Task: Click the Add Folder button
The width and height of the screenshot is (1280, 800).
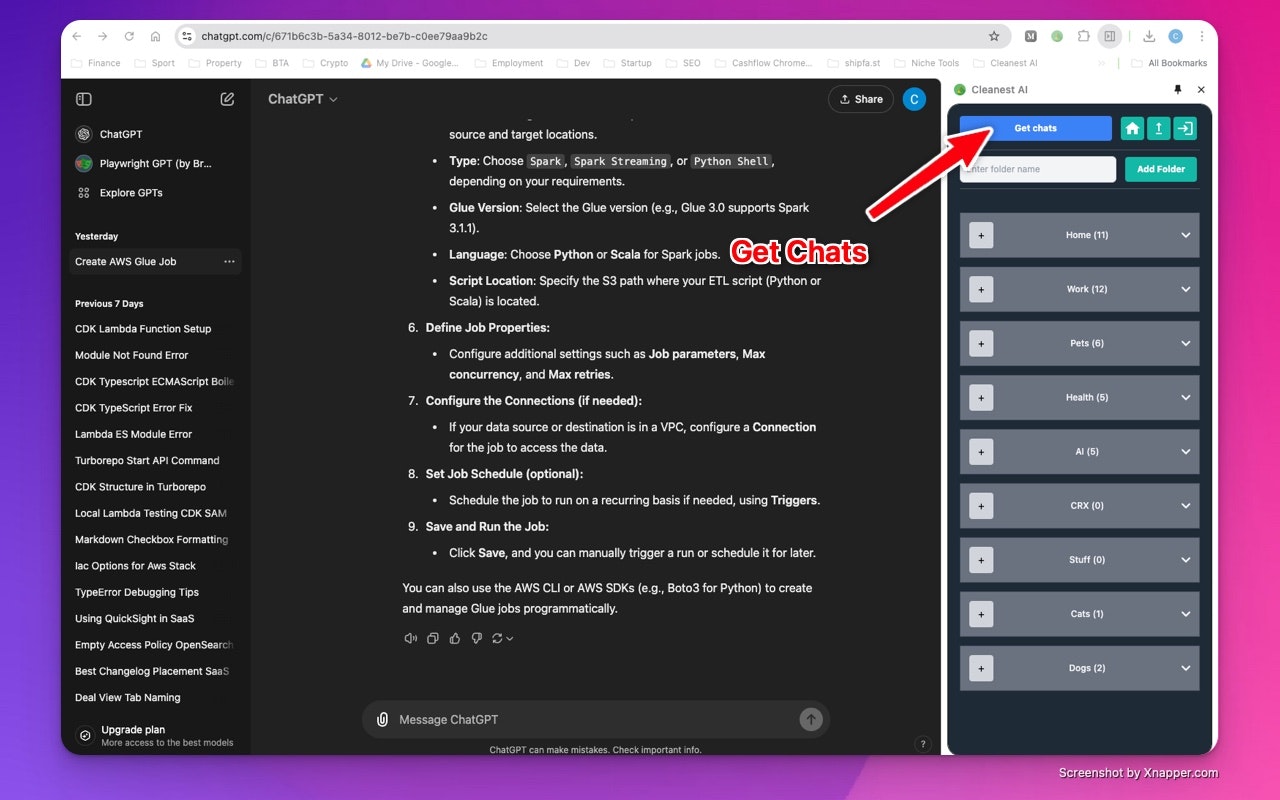Action: [1161, 169]
